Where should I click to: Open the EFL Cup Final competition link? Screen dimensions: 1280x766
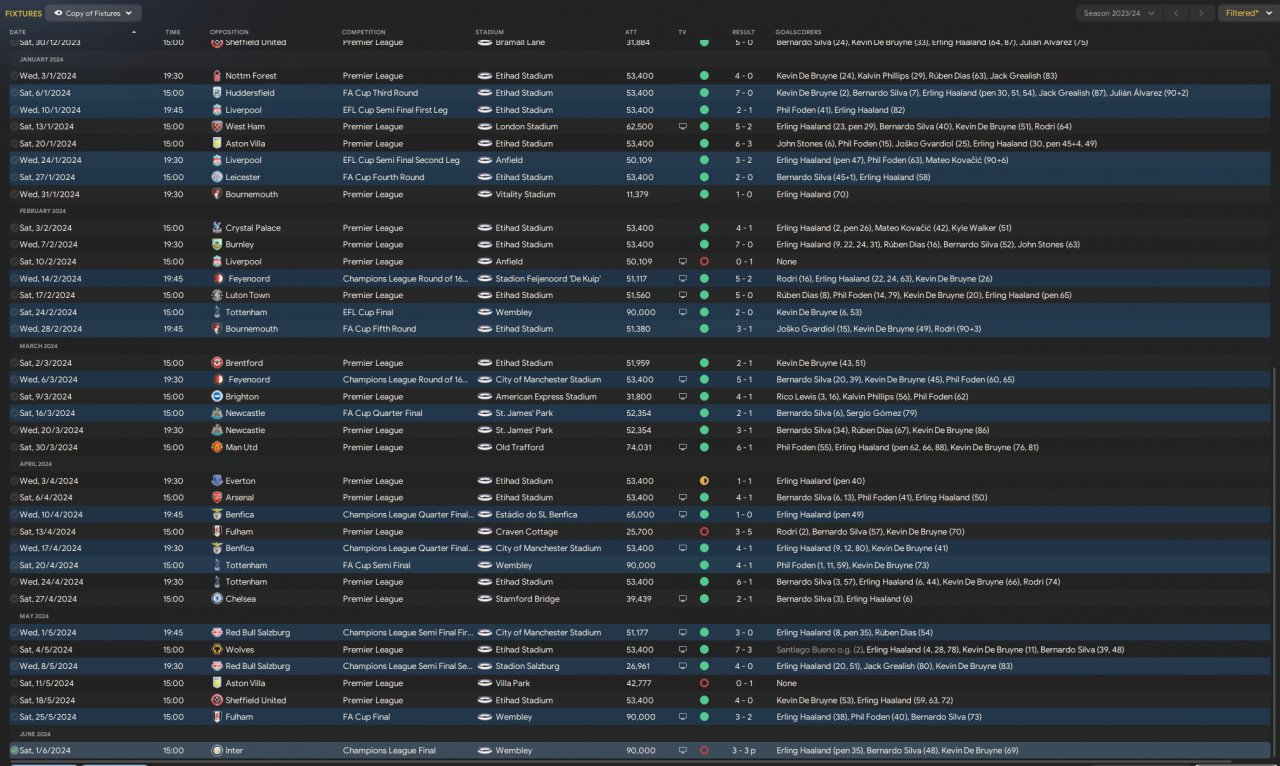click(x=371, y=312)
